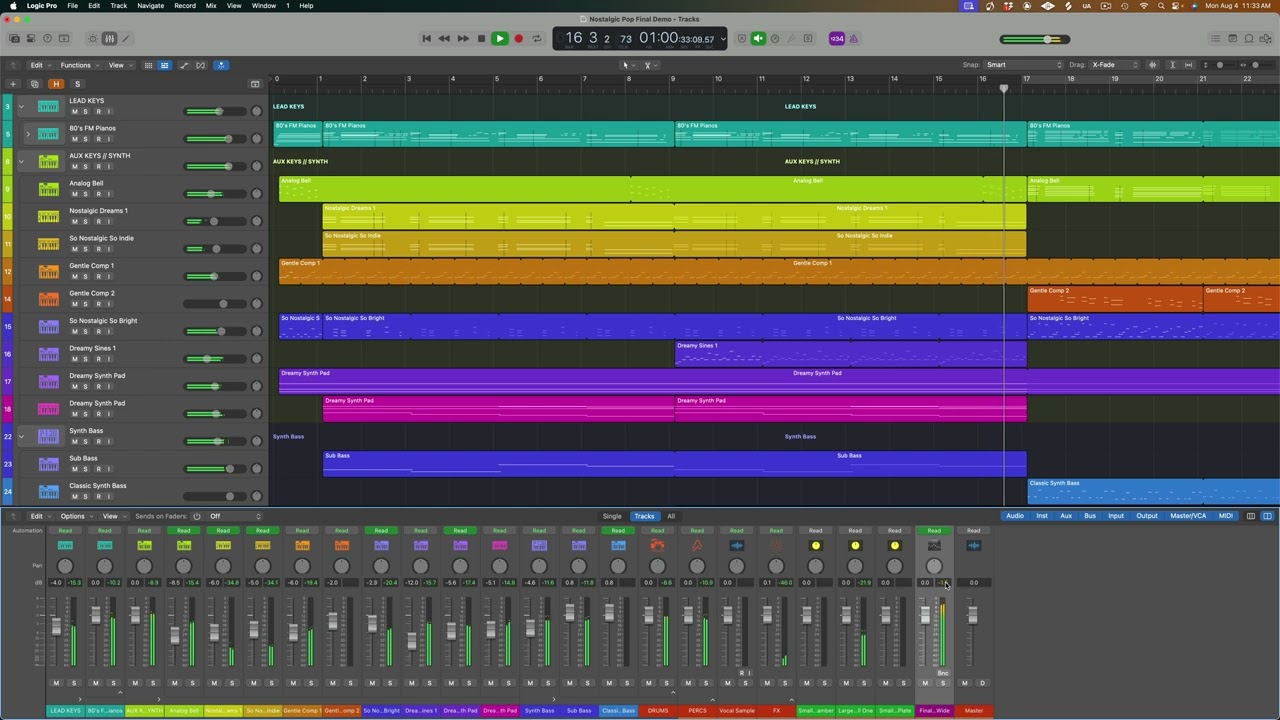Open the Editors pencil button
The image size is (1280, 720).
click(126, 39)
